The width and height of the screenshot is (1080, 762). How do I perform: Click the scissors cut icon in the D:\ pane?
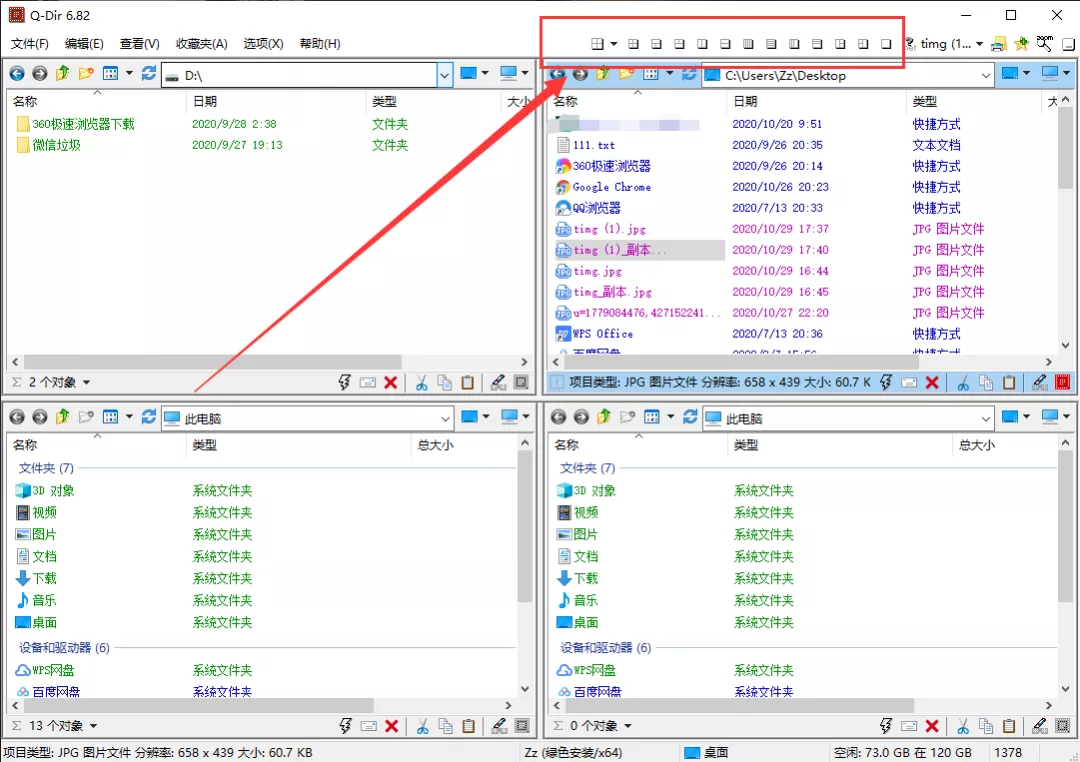tap(422, 382)
